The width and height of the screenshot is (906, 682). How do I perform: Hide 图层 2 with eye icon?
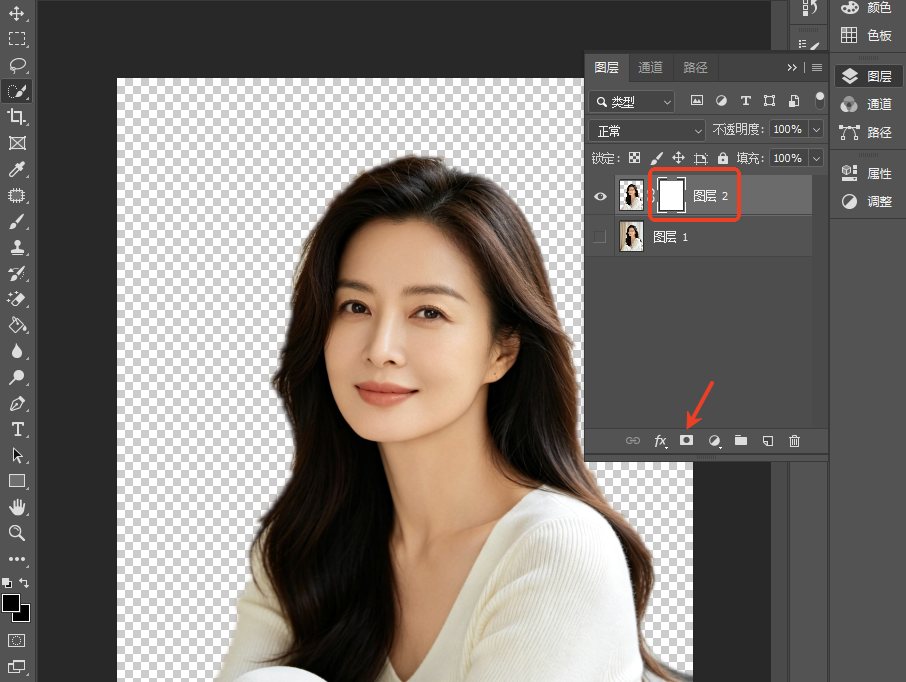(600, 196)
